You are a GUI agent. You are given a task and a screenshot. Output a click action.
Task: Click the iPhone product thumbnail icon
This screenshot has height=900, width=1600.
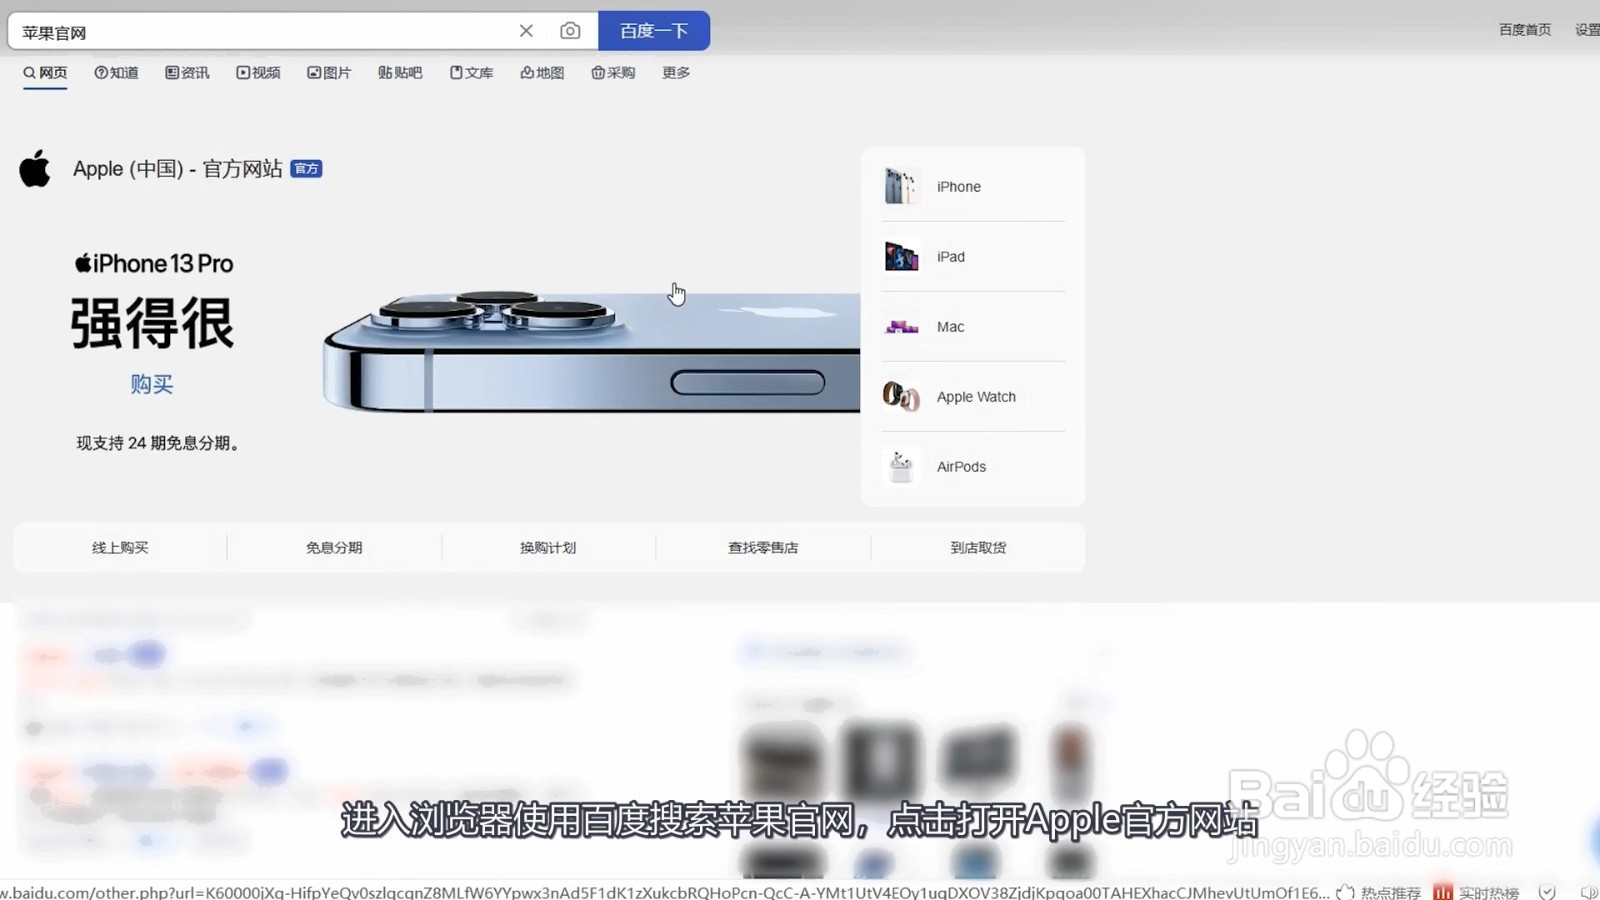click(901, 187)
